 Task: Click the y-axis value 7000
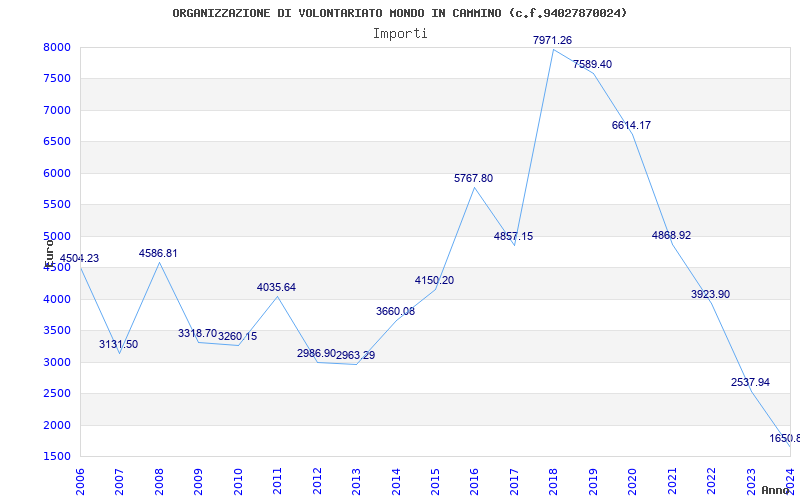pyautogui.click(x=57, y=110)
